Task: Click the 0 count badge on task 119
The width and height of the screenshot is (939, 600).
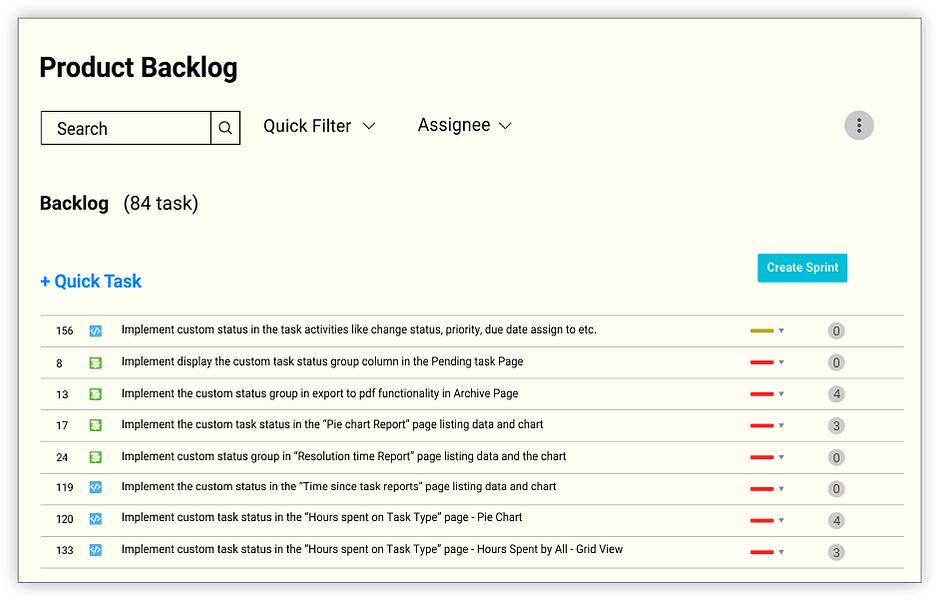Action: [836, 489]
